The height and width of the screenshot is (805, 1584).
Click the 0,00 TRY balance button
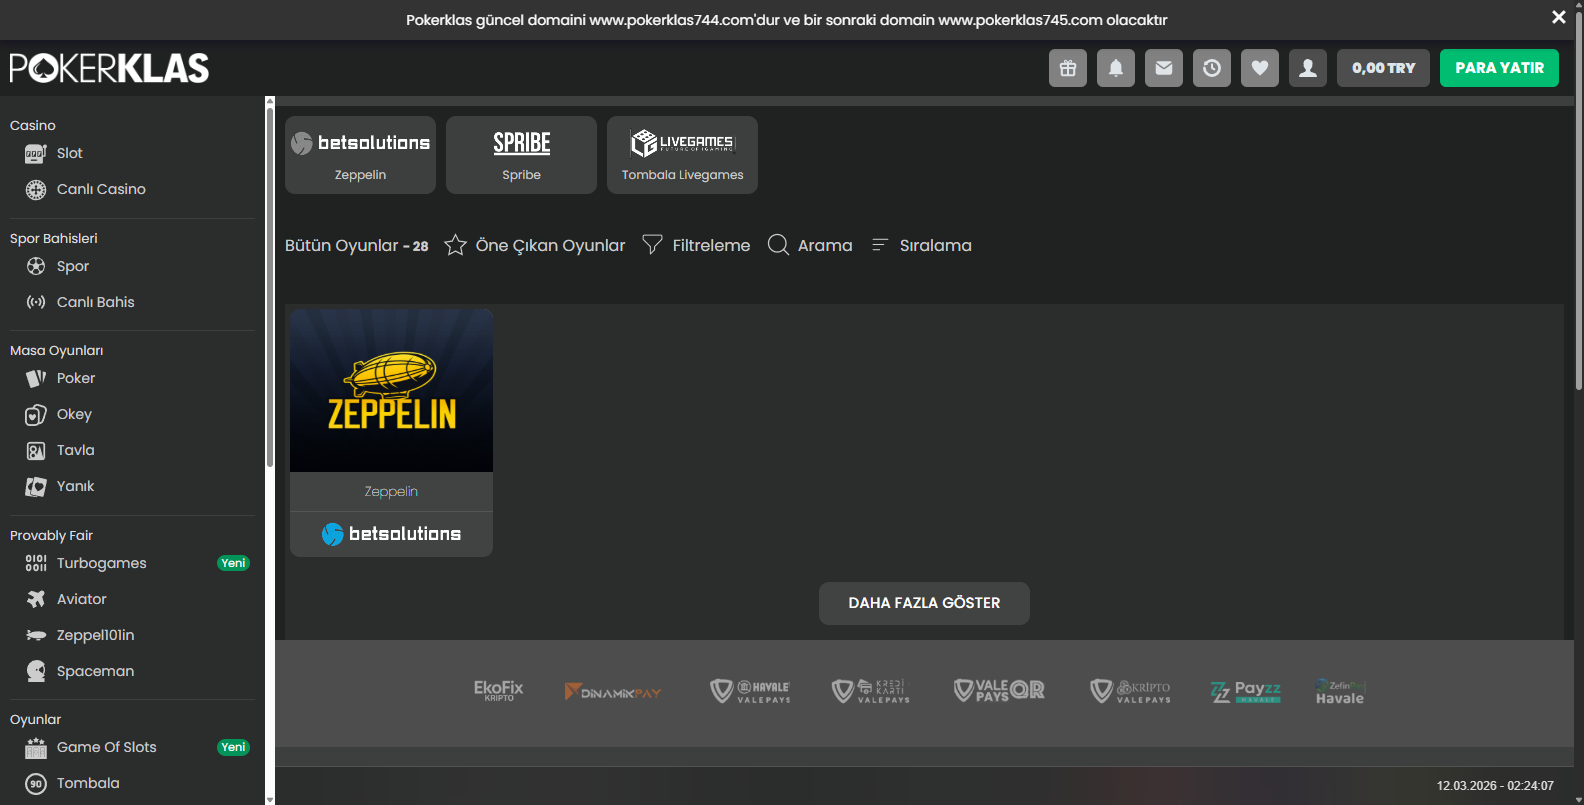1383,68
